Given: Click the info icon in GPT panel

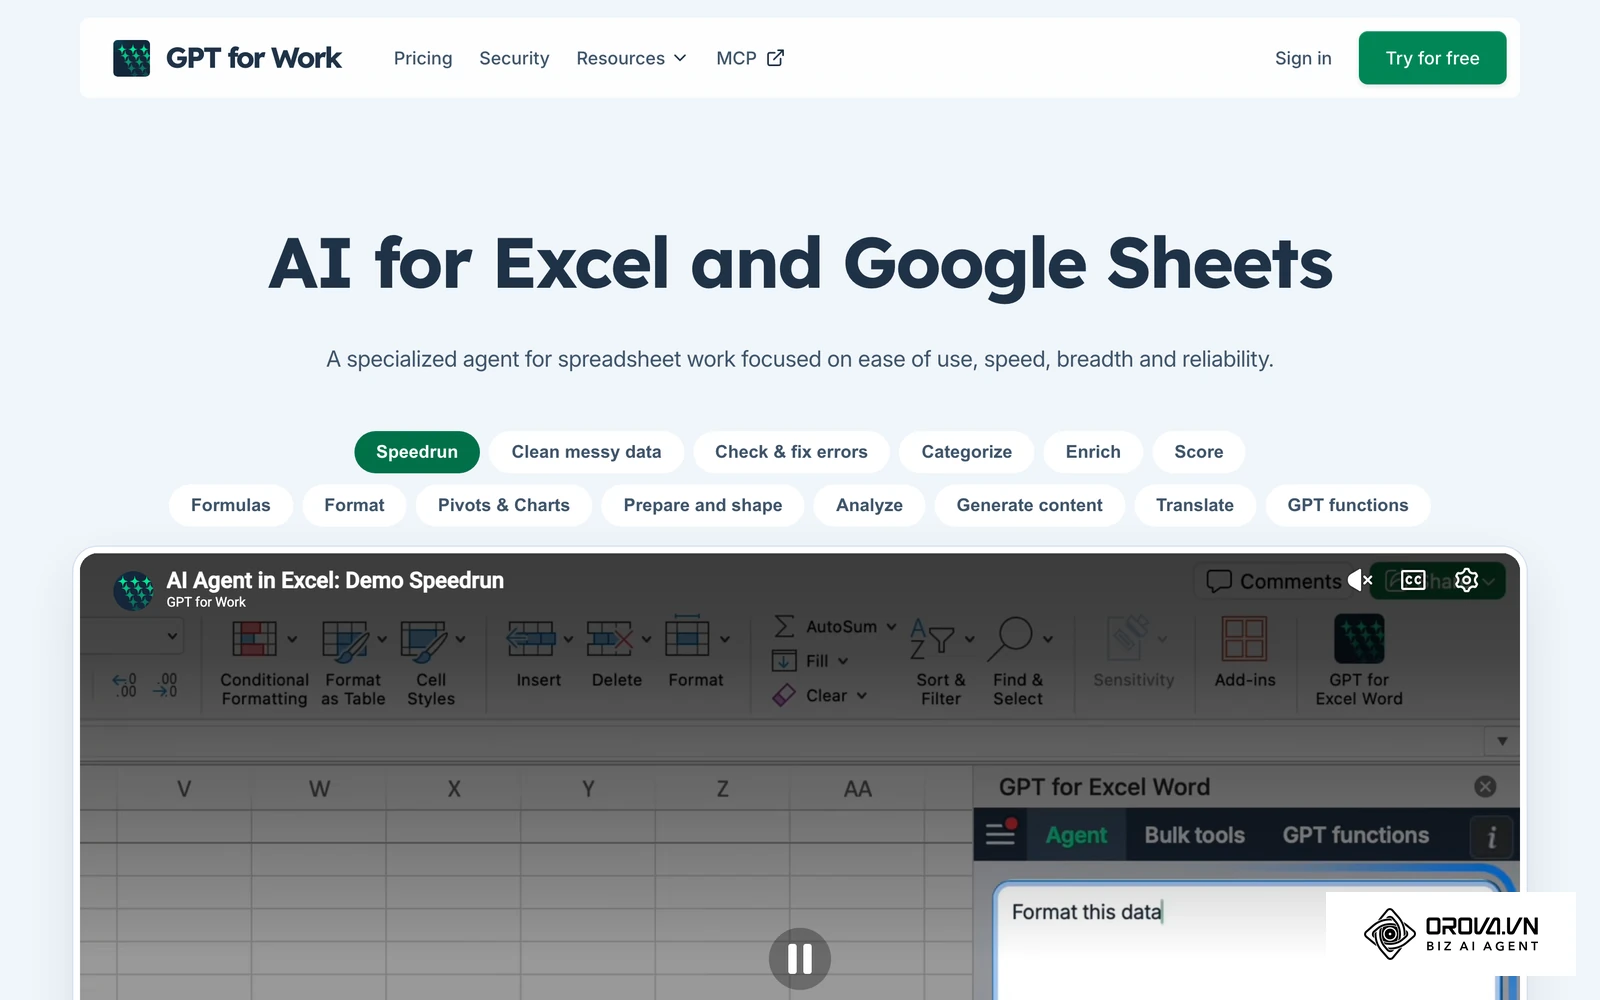Looking at the screenshot, I should (x=1492, y=836).
